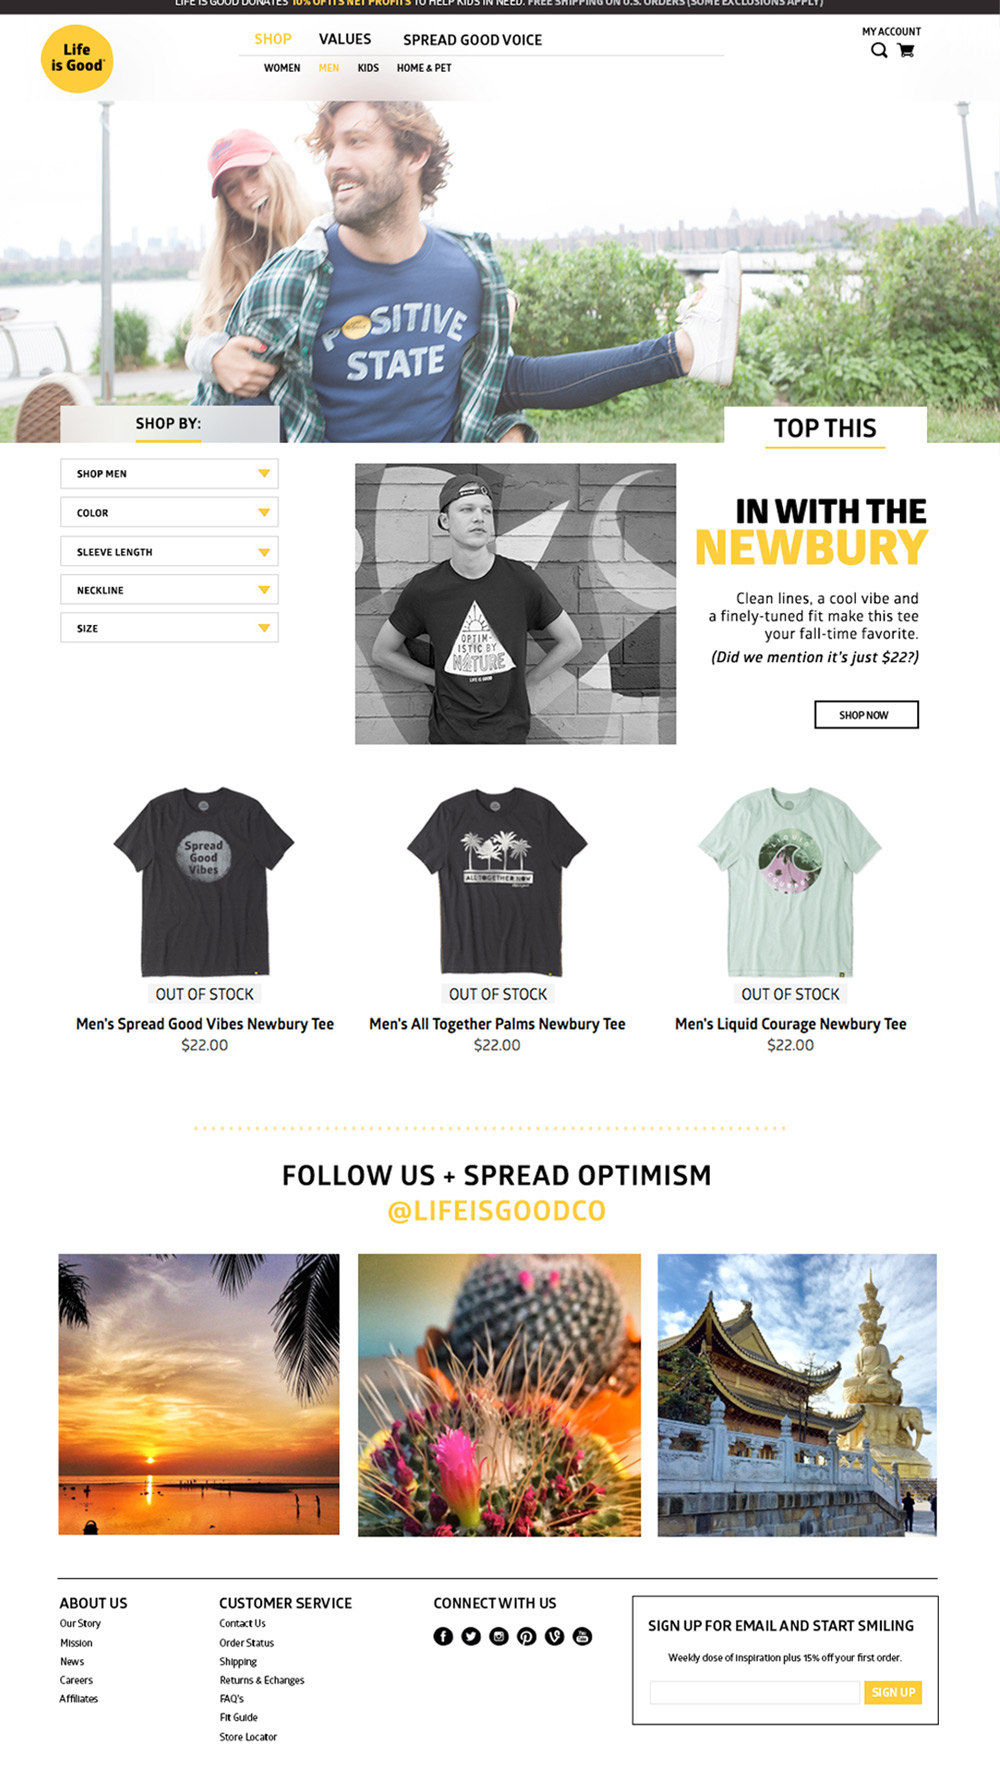Open the Spread Good Voice menu
The image size is (1000, 1781).
click(472, 40)
